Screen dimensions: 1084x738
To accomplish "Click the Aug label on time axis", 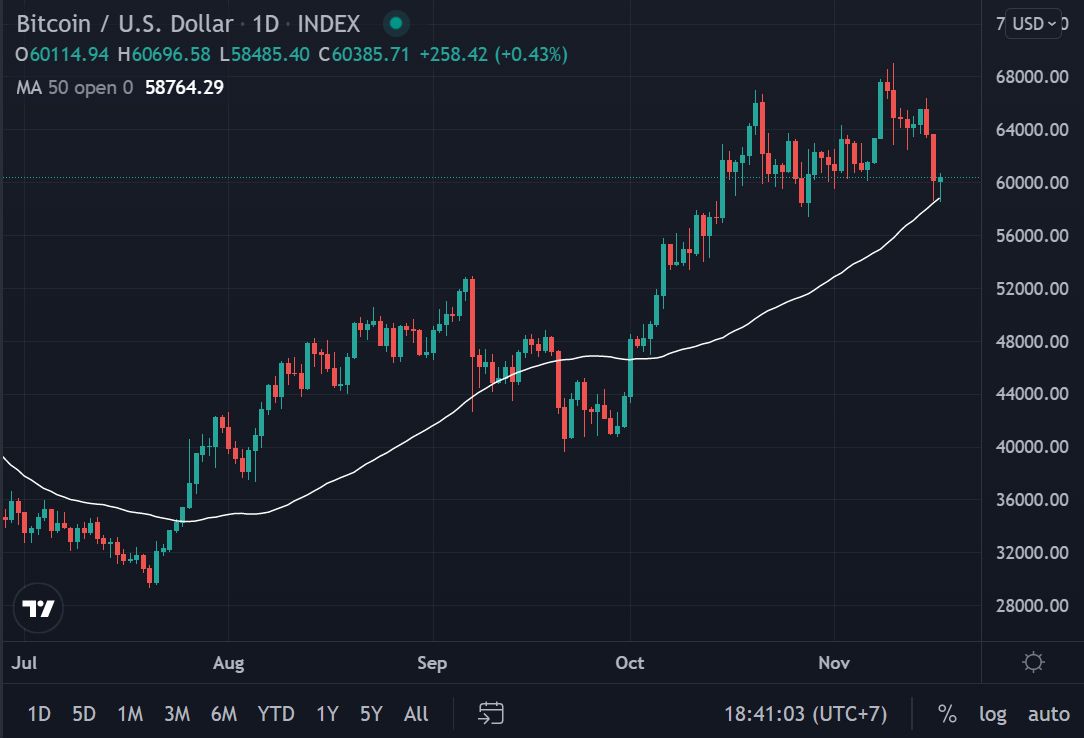I will [228, 663].
